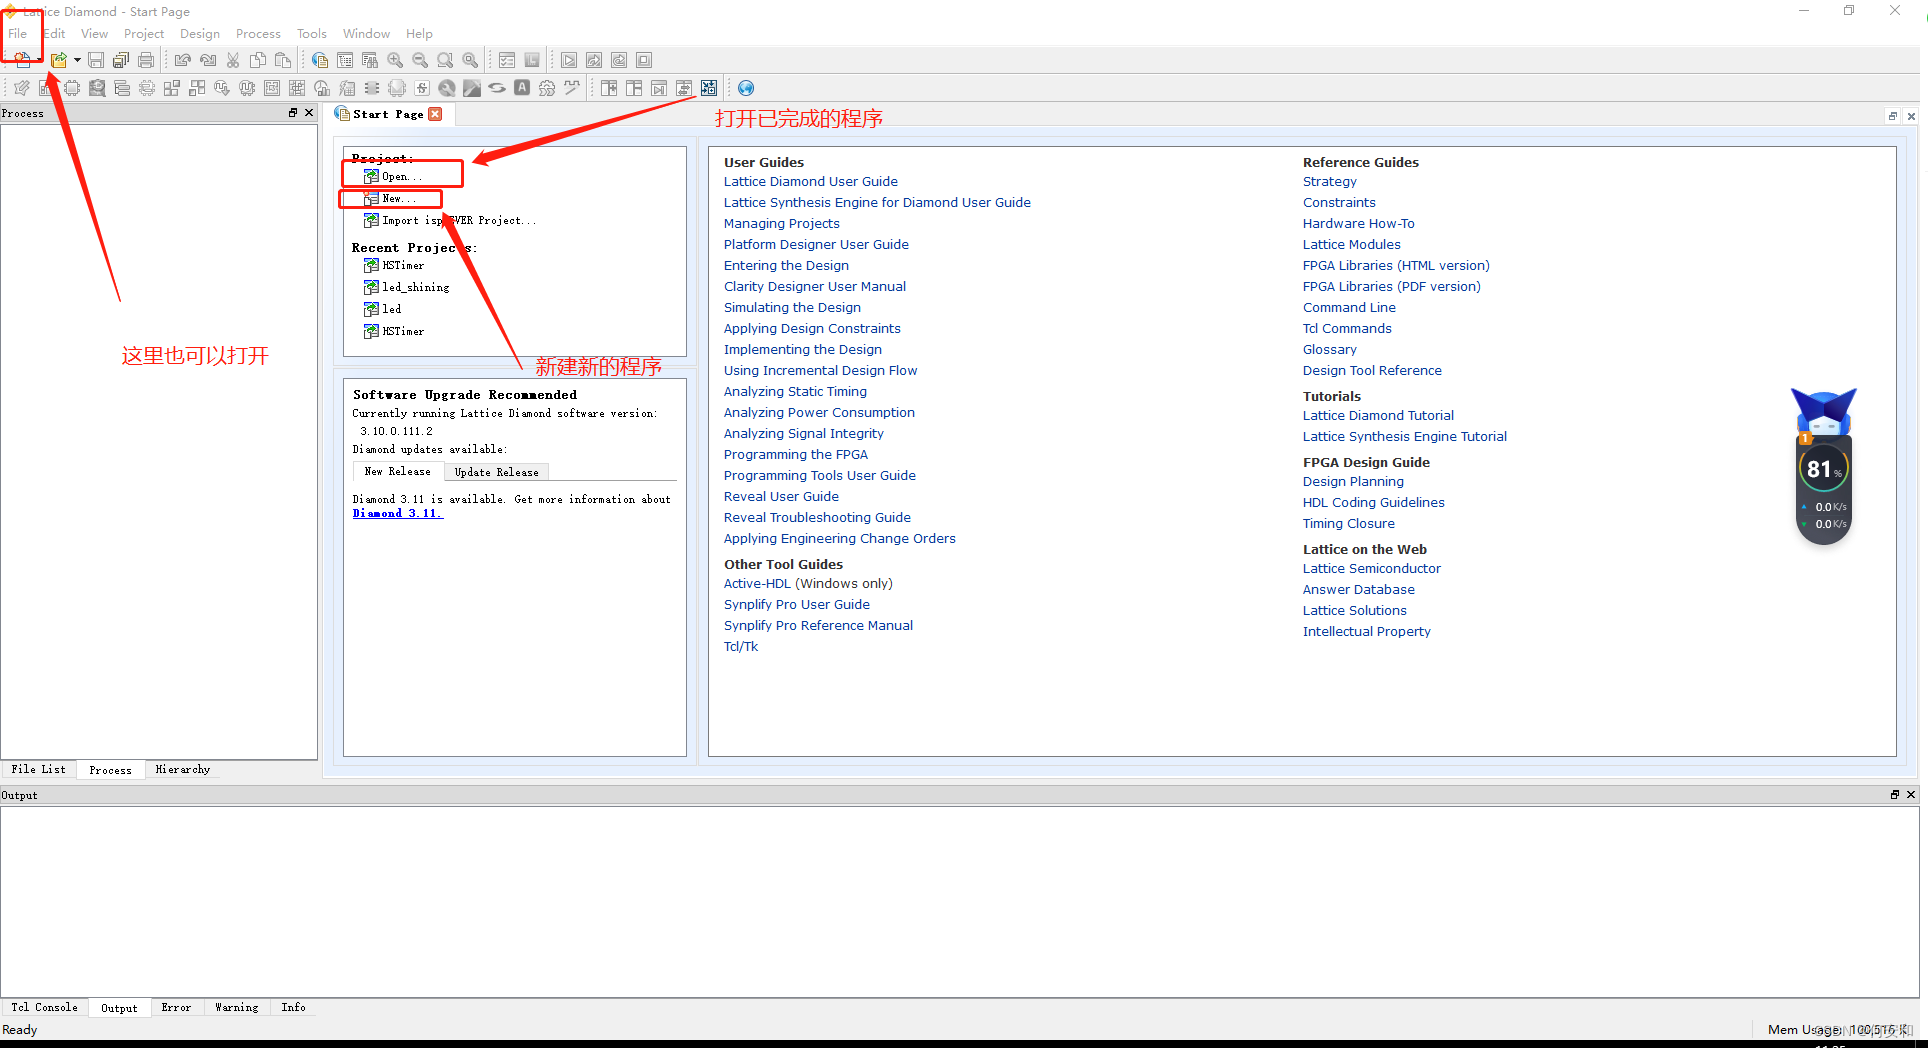Click the start page globe-document toolbar icon
Image resolution: width=1928 pixels, height=1048 pixels.
coord(320,60)
